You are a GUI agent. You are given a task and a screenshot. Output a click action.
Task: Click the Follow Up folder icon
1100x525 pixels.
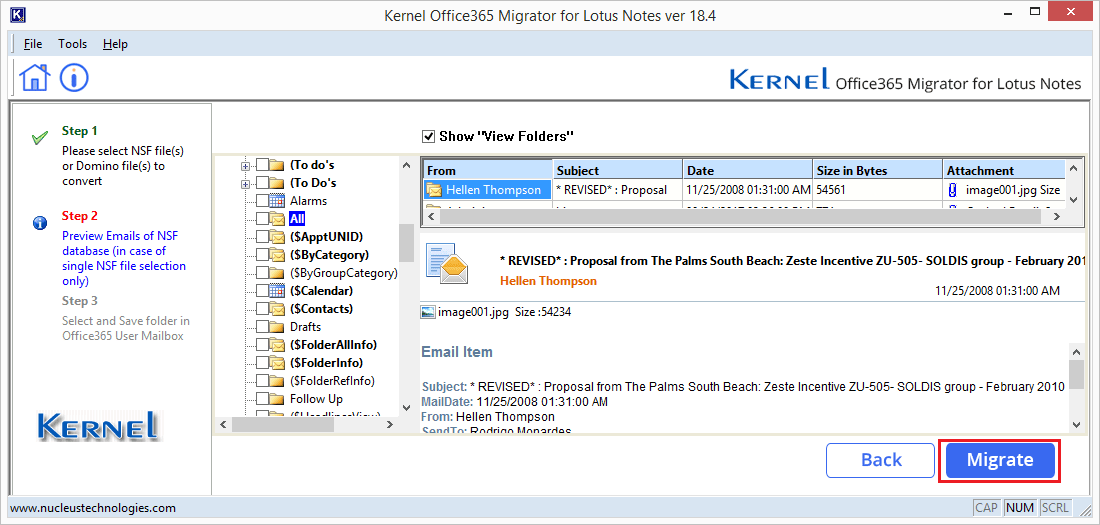tap(277, 399)
